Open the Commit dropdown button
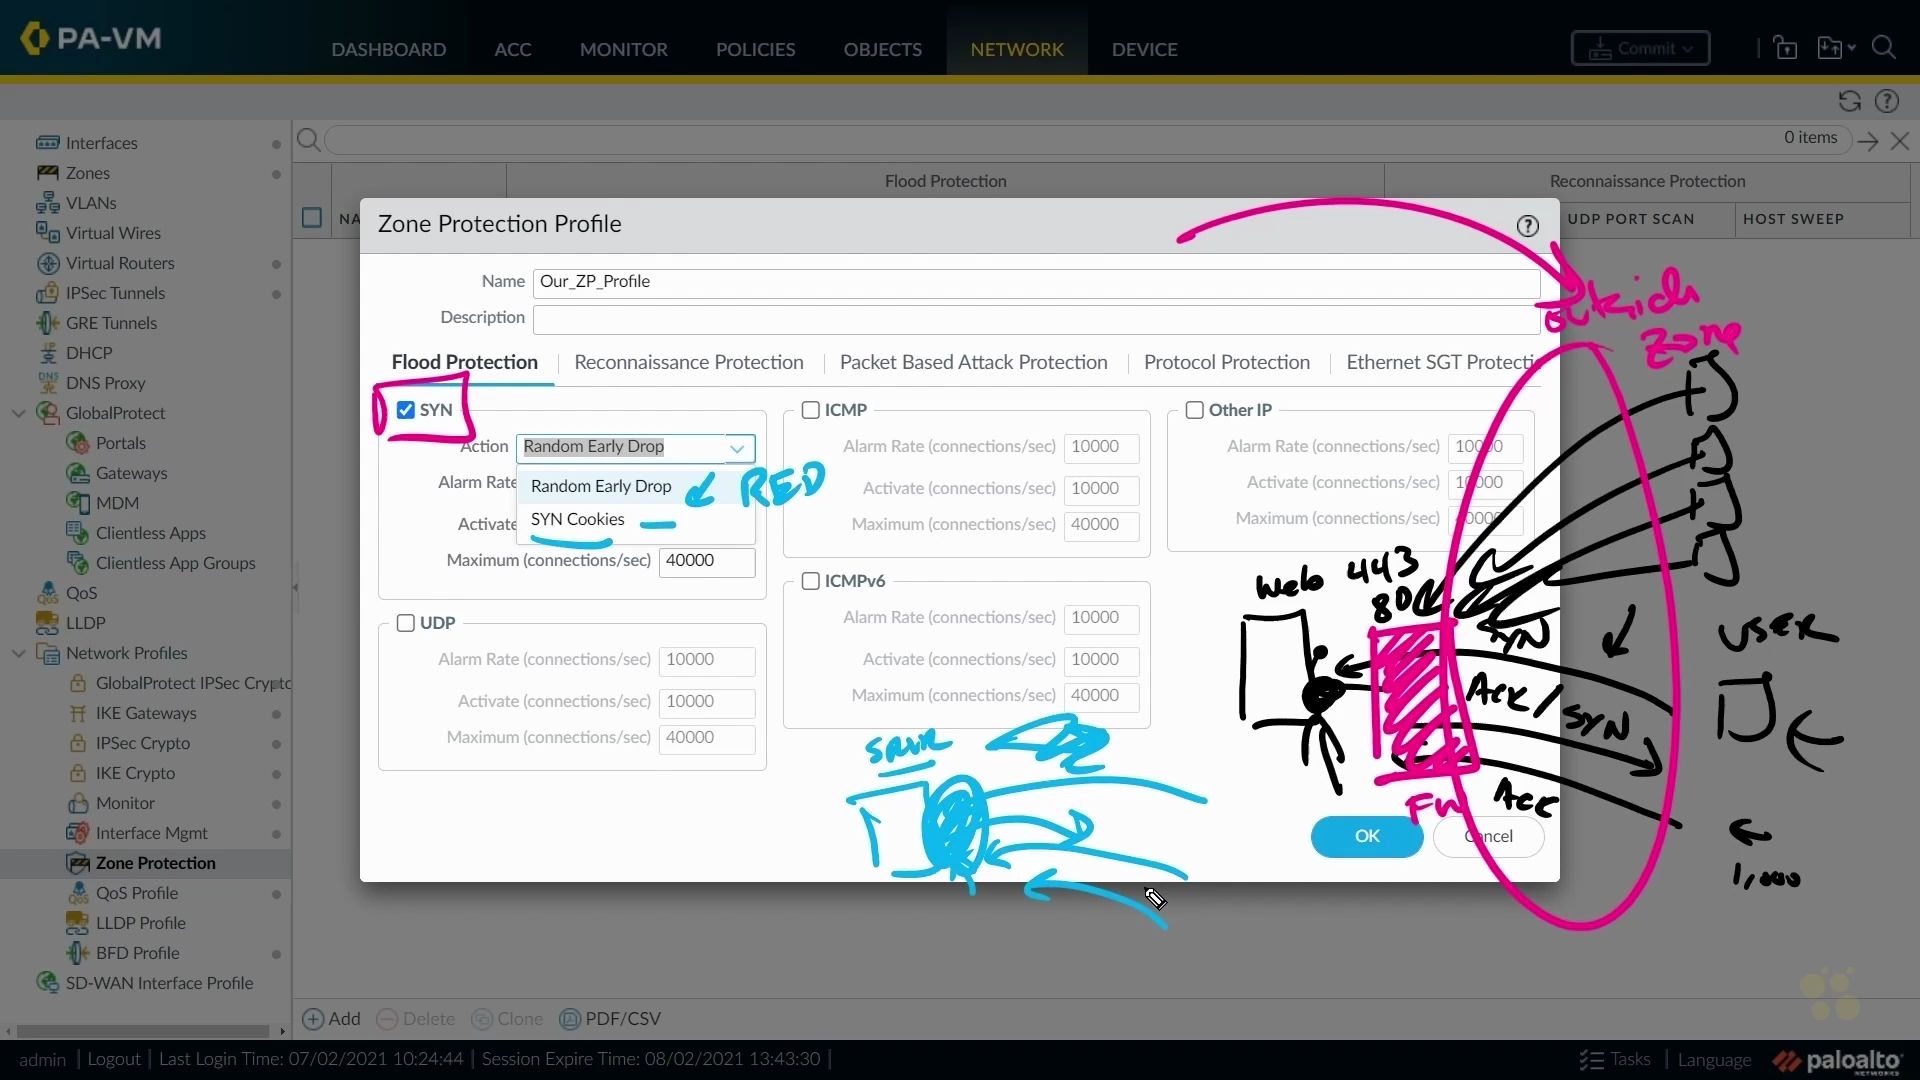 tap(1640, 48)
